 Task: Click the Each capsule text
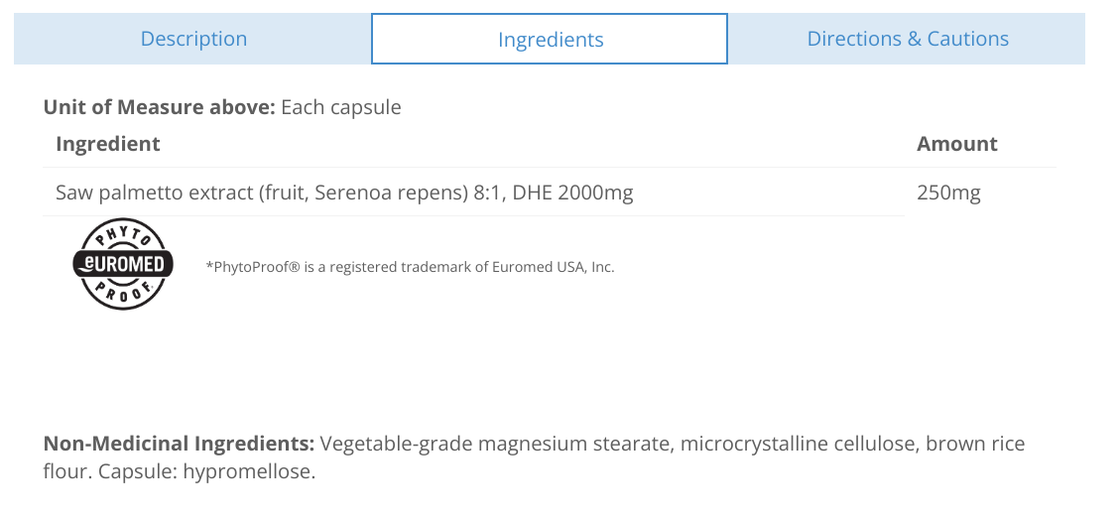pos(341,107)
